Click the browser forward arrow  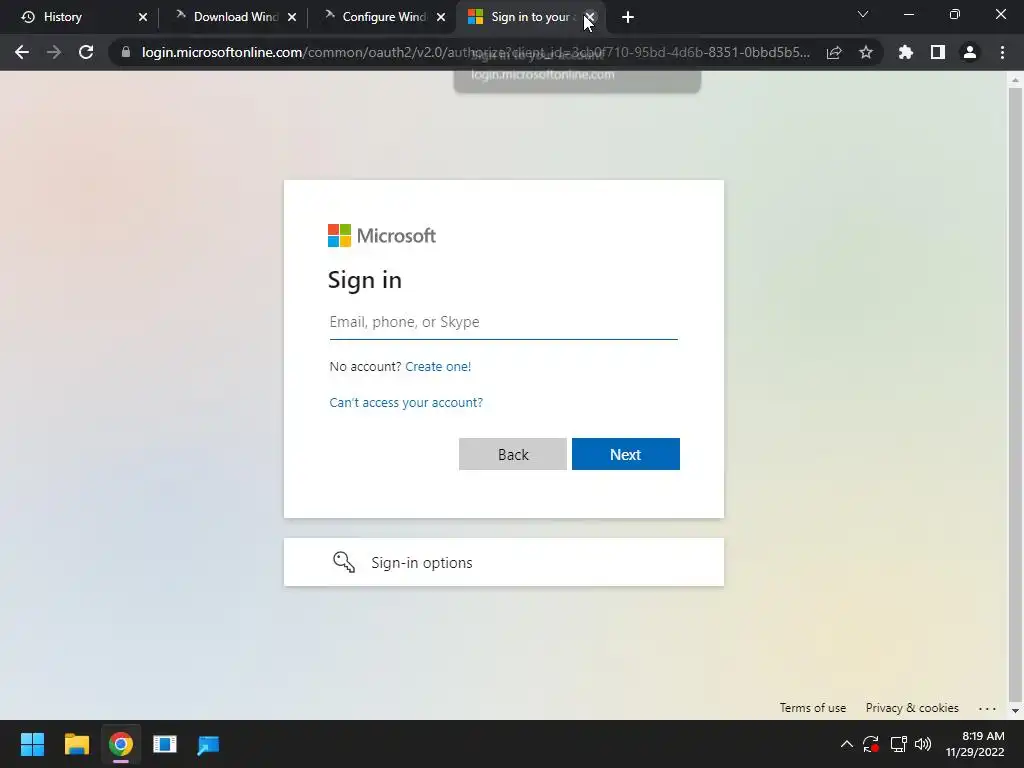[54, 52]
